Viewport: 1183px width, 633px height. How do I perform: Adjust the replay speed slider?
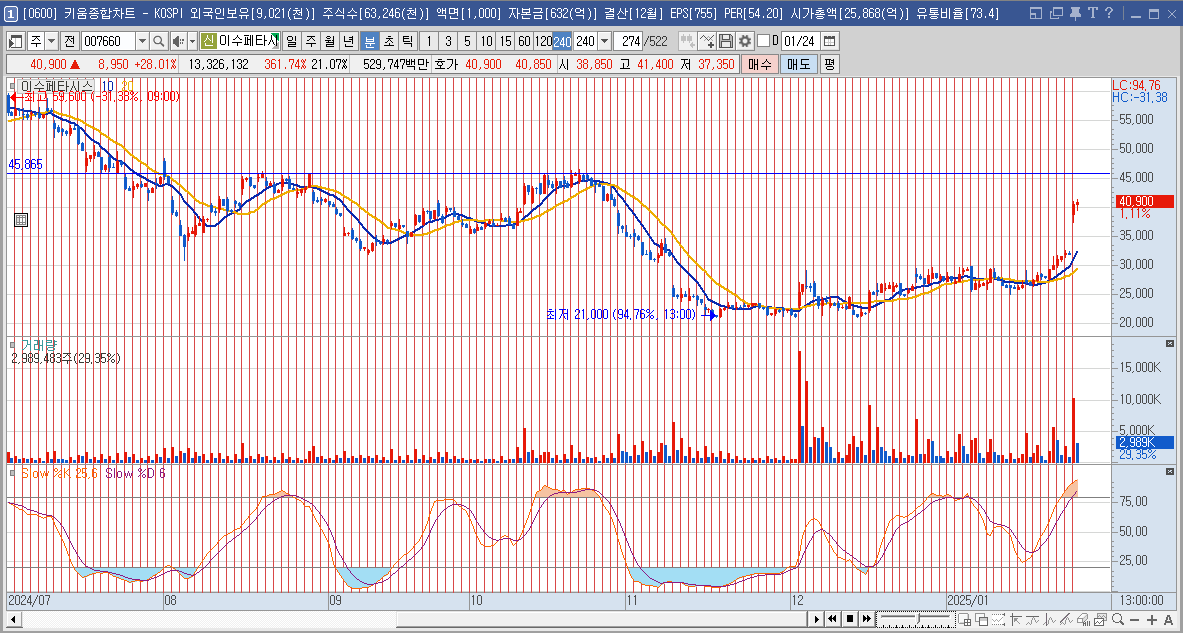(x=915, y=619)
